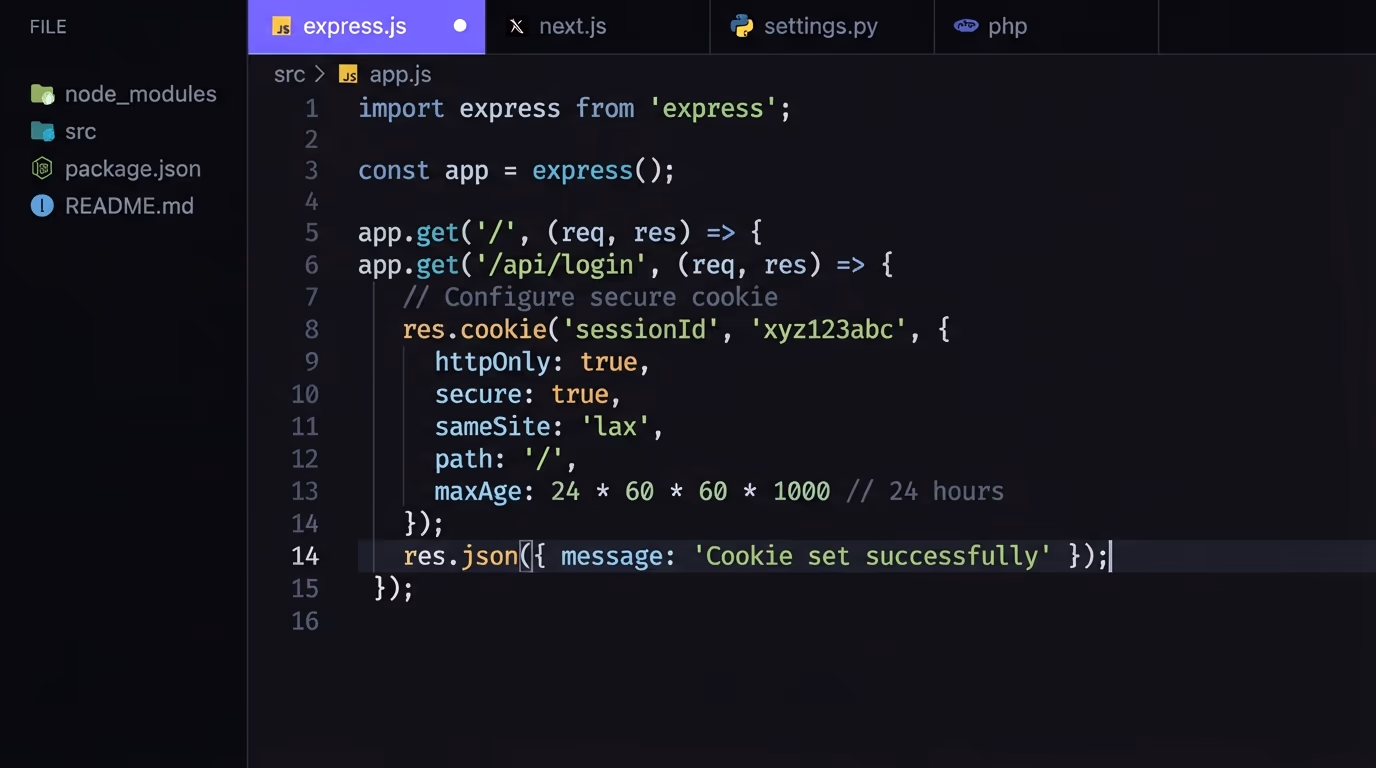The image size is (1376, 768).
Task: Click line number 15 in gutter
Action: [305, 588]
